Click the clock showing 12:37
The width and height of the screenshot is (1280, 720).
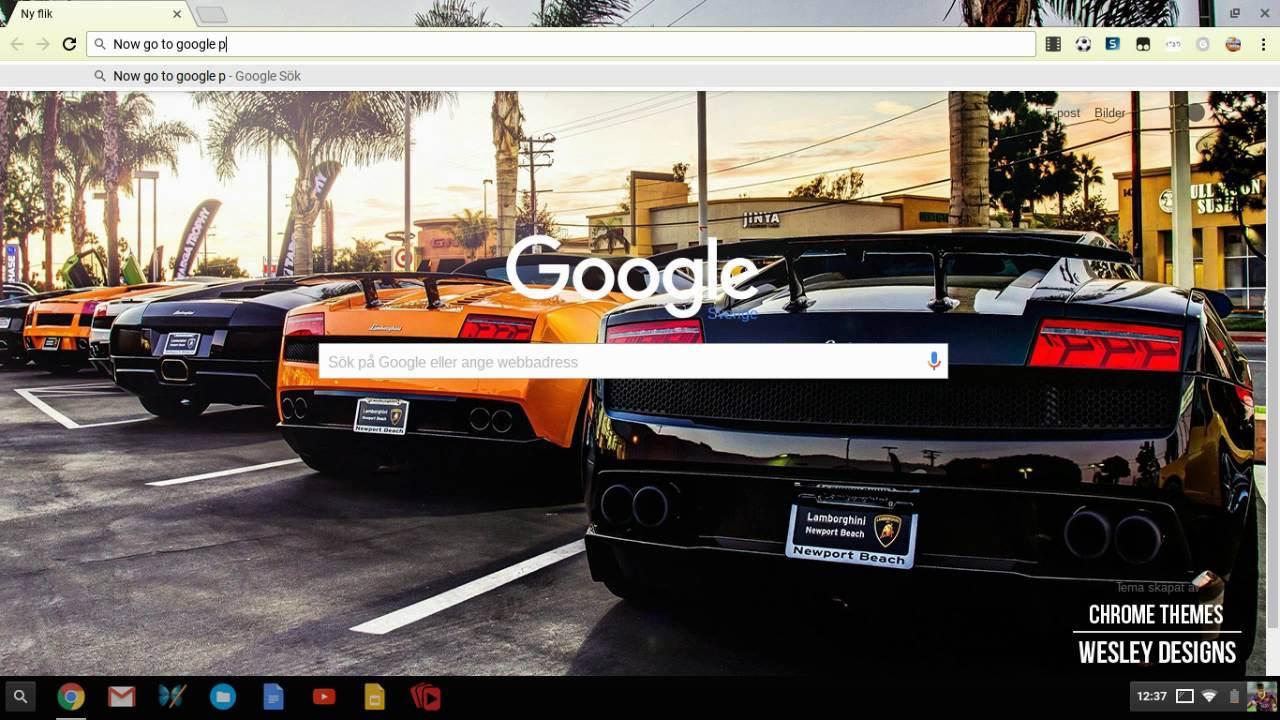click(1152, 696)
